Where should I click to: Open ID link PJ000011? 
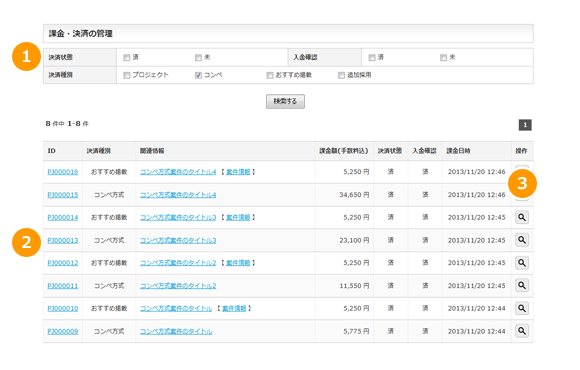(63, 286)
